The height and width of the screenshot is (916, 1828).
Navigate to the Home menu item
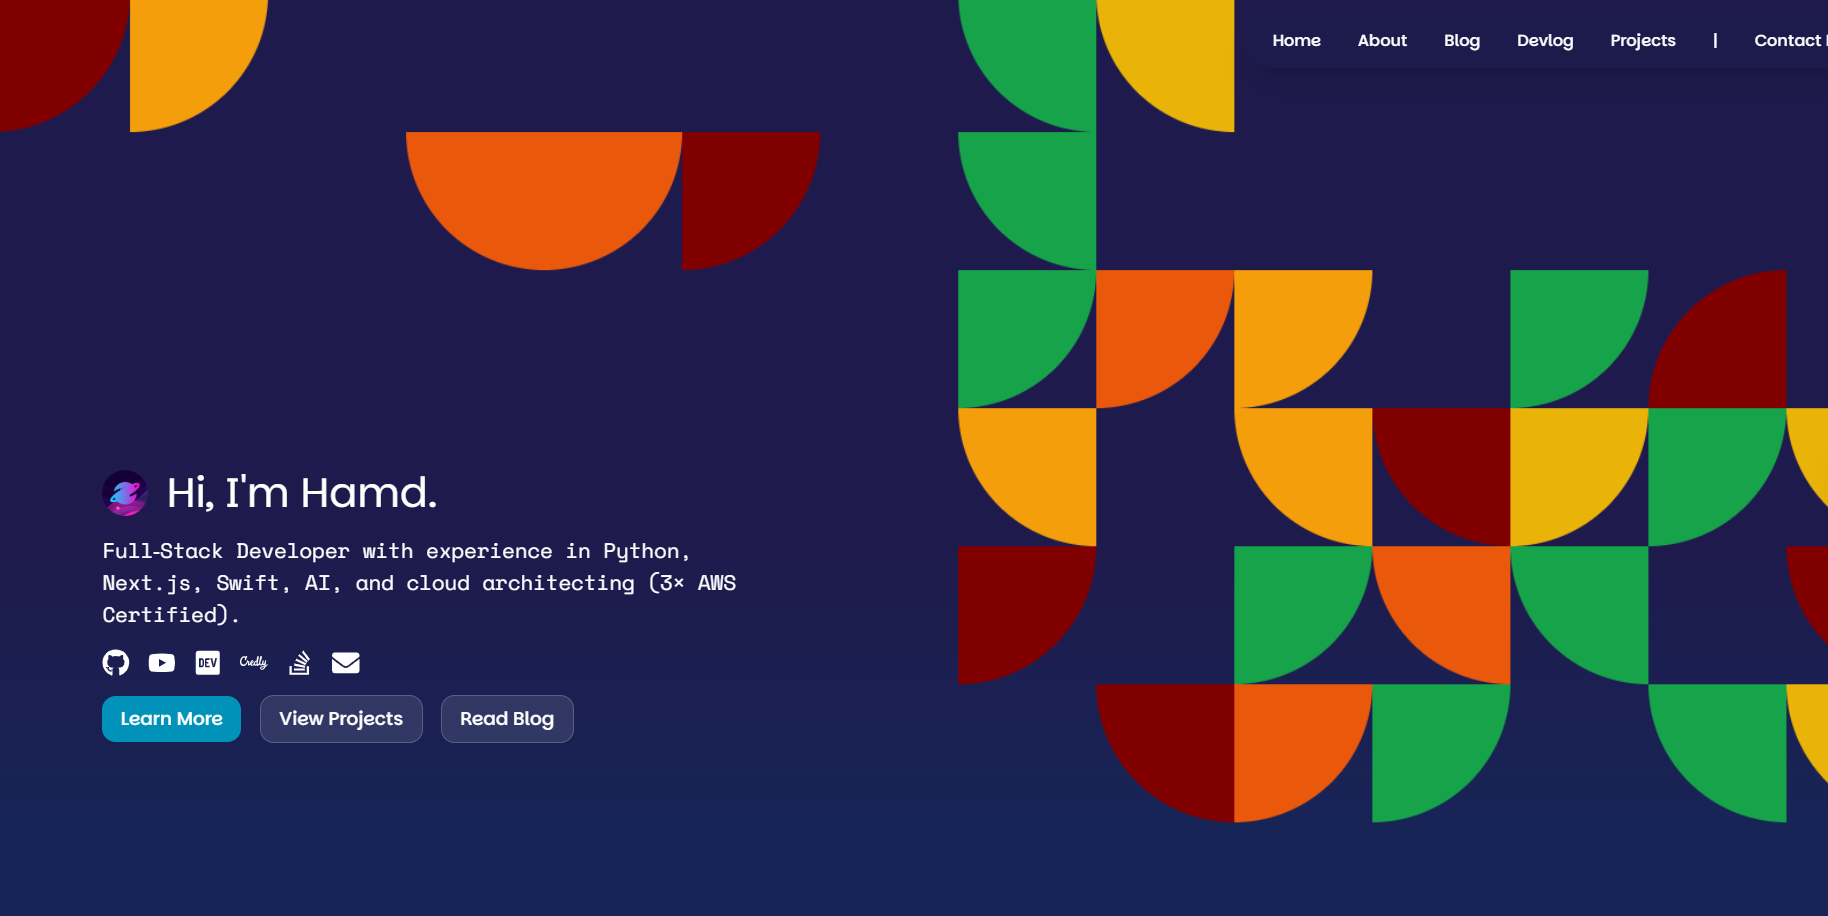(1296, 40)
